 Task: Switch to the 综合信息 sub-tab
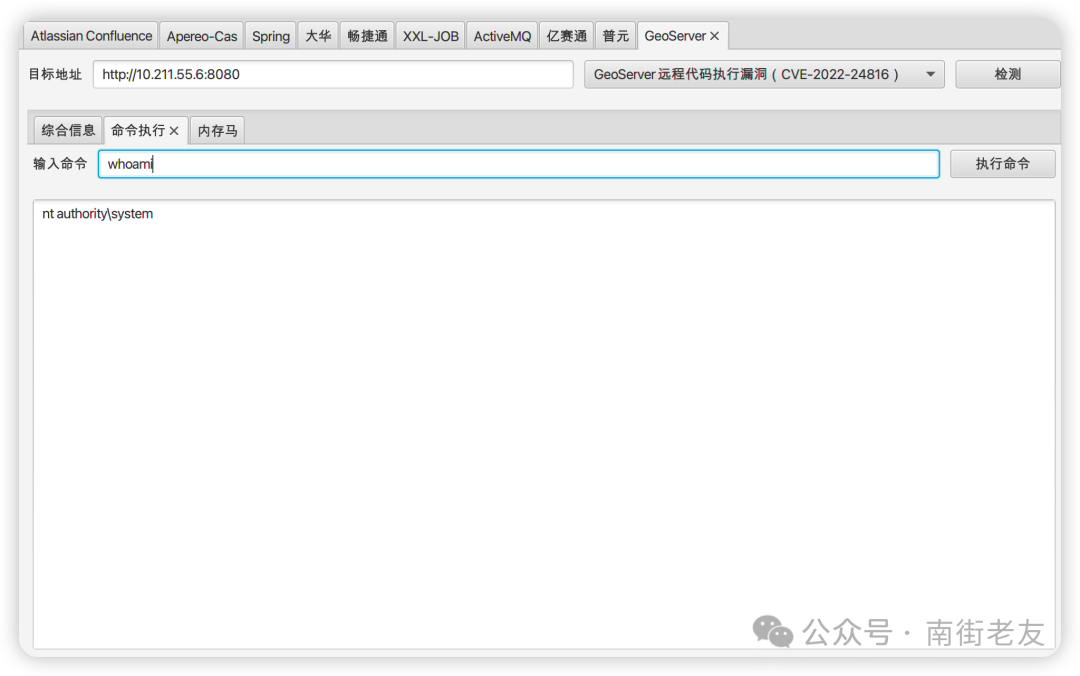pyautogui.click(x=68, y=130)
